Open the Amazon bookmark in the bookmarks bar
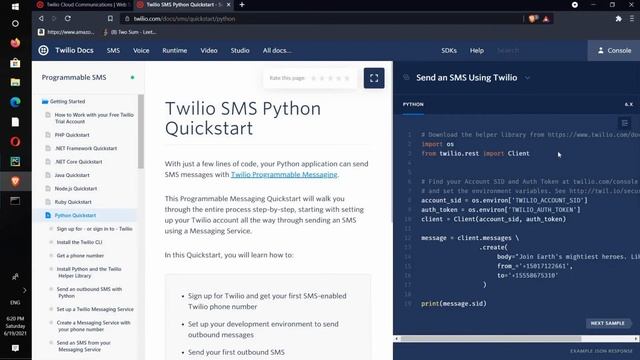 pyautogui.click(x=66, y=32)
